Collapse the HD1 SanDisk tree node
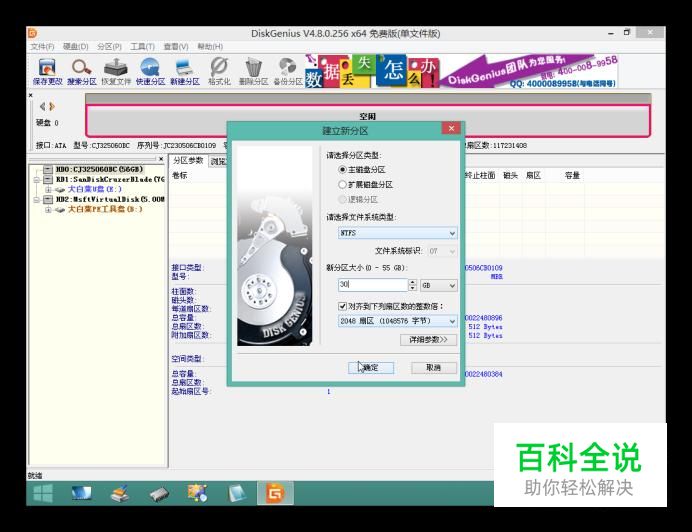Screen dimensions: 692x532 (x=37, y=180)
